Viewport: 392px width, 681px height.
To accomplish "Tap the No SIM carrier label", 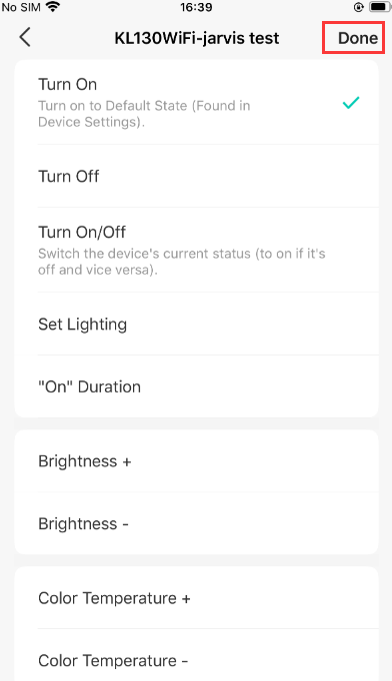I will (x=21, y=7).
